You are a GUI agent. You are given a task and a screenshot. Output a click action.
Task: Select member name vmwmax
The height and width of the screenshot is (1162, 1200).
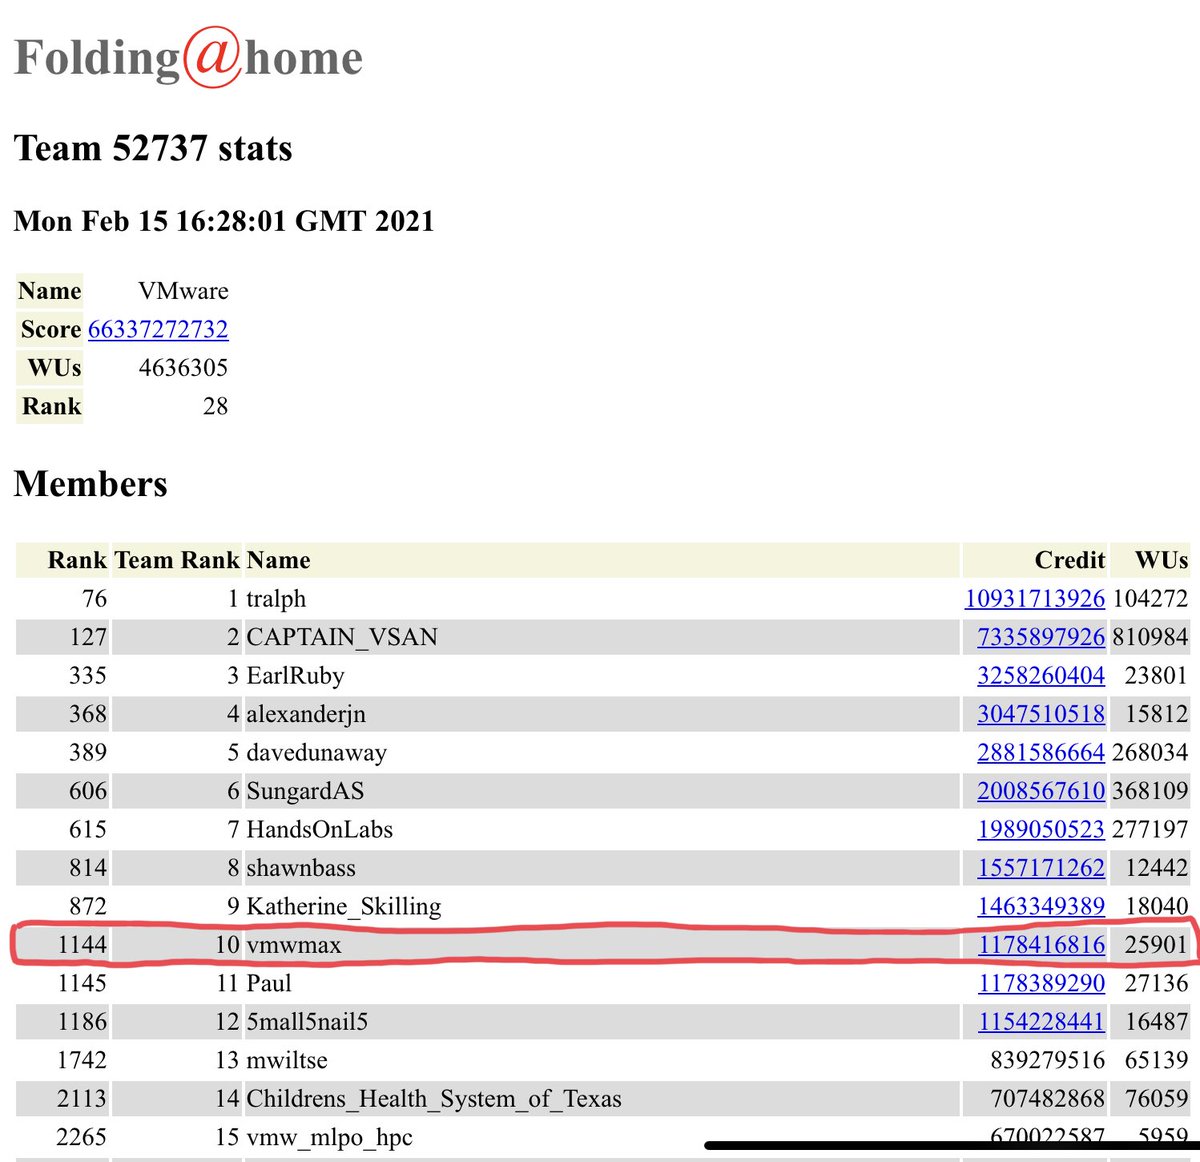coord(294,945)
